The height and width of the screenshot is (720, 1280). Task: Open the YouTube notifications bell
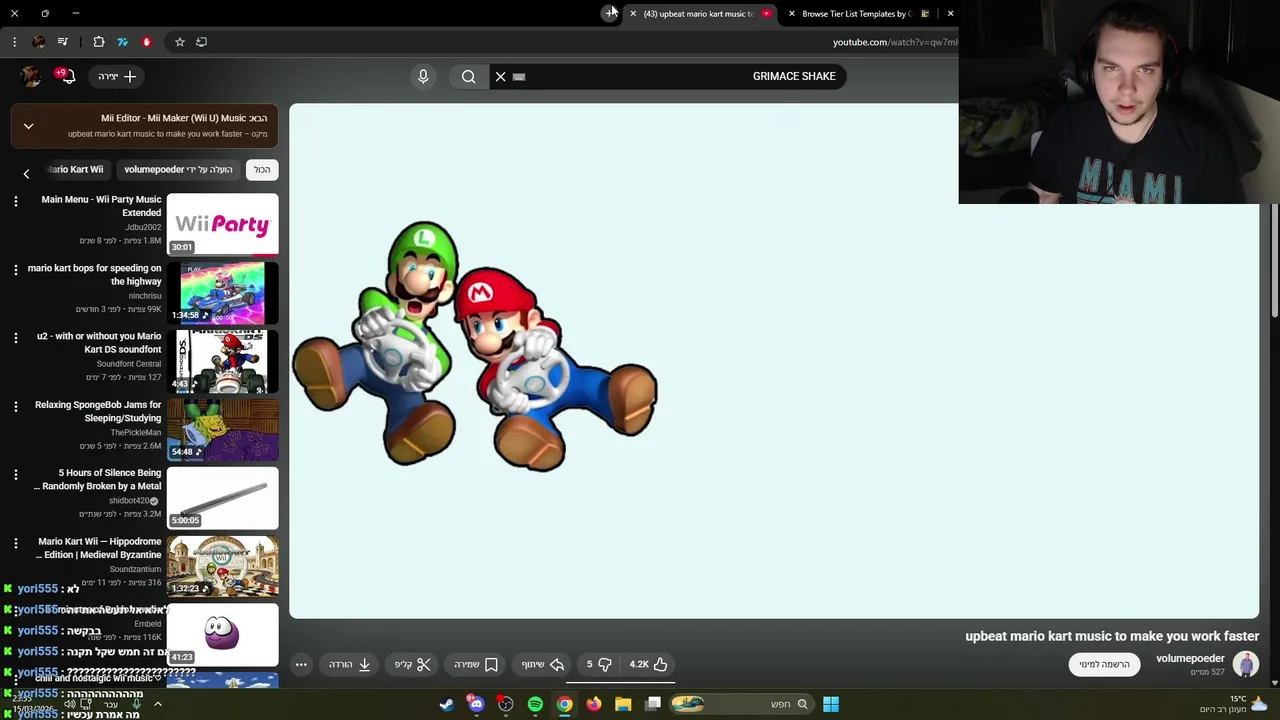point(67,76)
